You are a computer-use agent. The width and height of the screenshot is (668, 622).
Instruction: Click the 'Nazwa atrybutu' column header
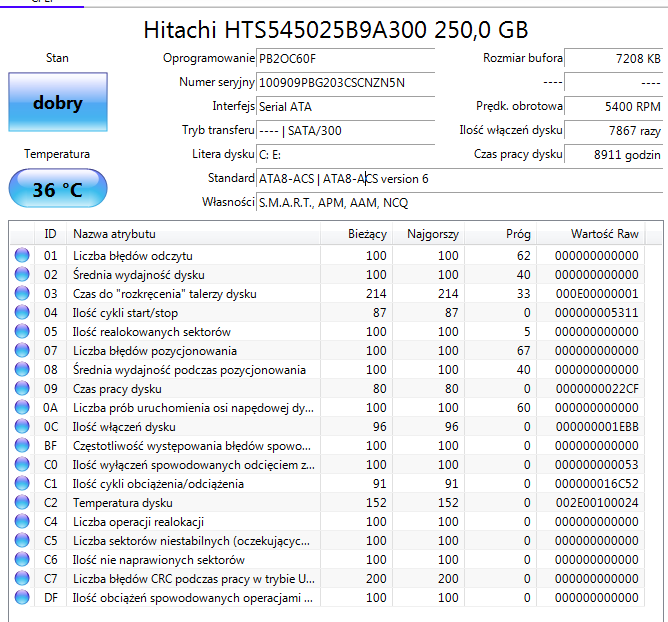(193, 234)
